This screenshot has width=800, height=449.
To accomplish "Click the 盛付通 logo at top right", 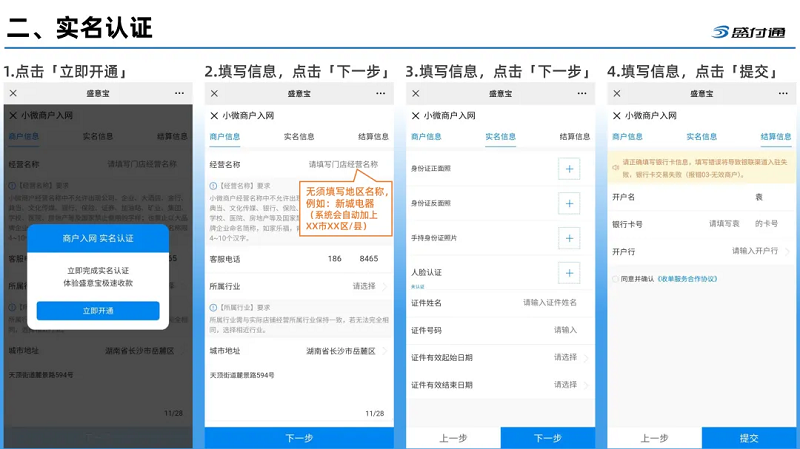I will point(748,32).
